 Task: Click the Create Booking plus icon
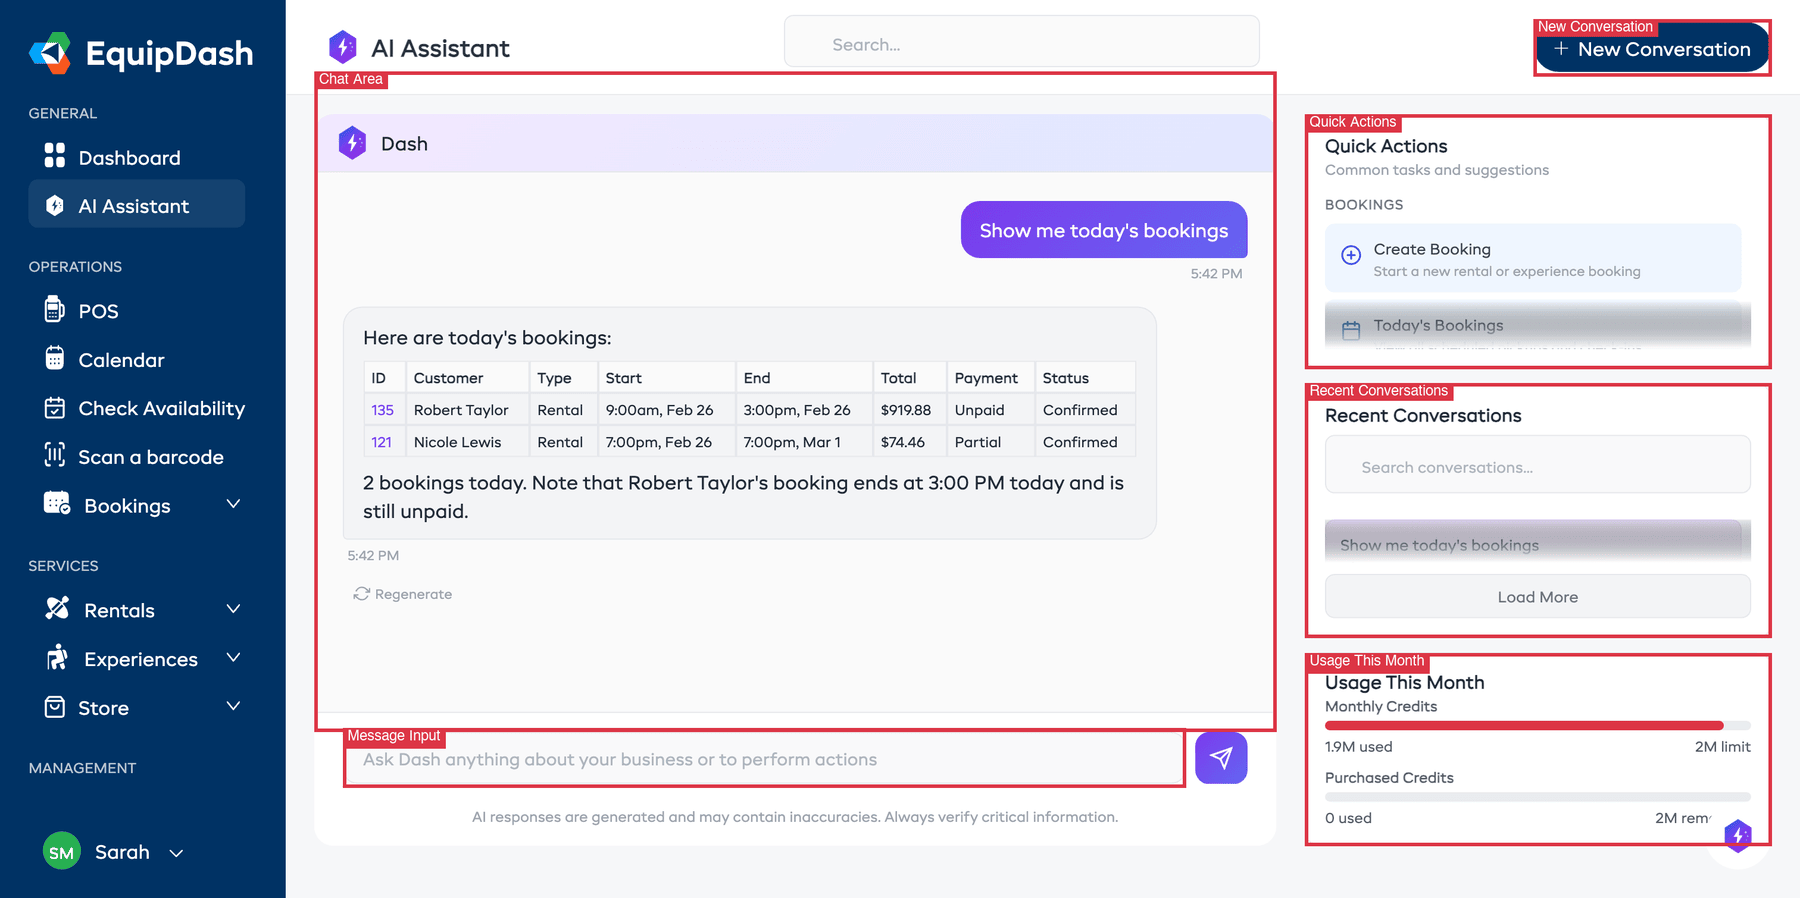point(1351,255)
